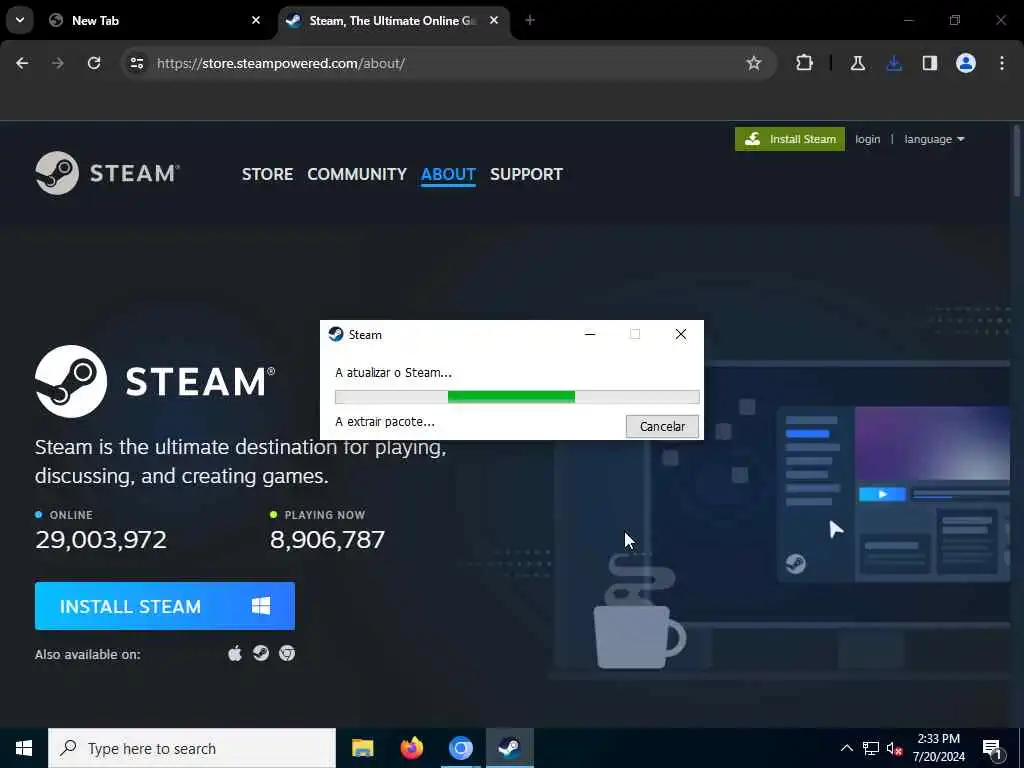Image resolution: width=1024 pixels, height=768 pixels.
Task: Click the muted volume tray icon
Action: point(894,748)
